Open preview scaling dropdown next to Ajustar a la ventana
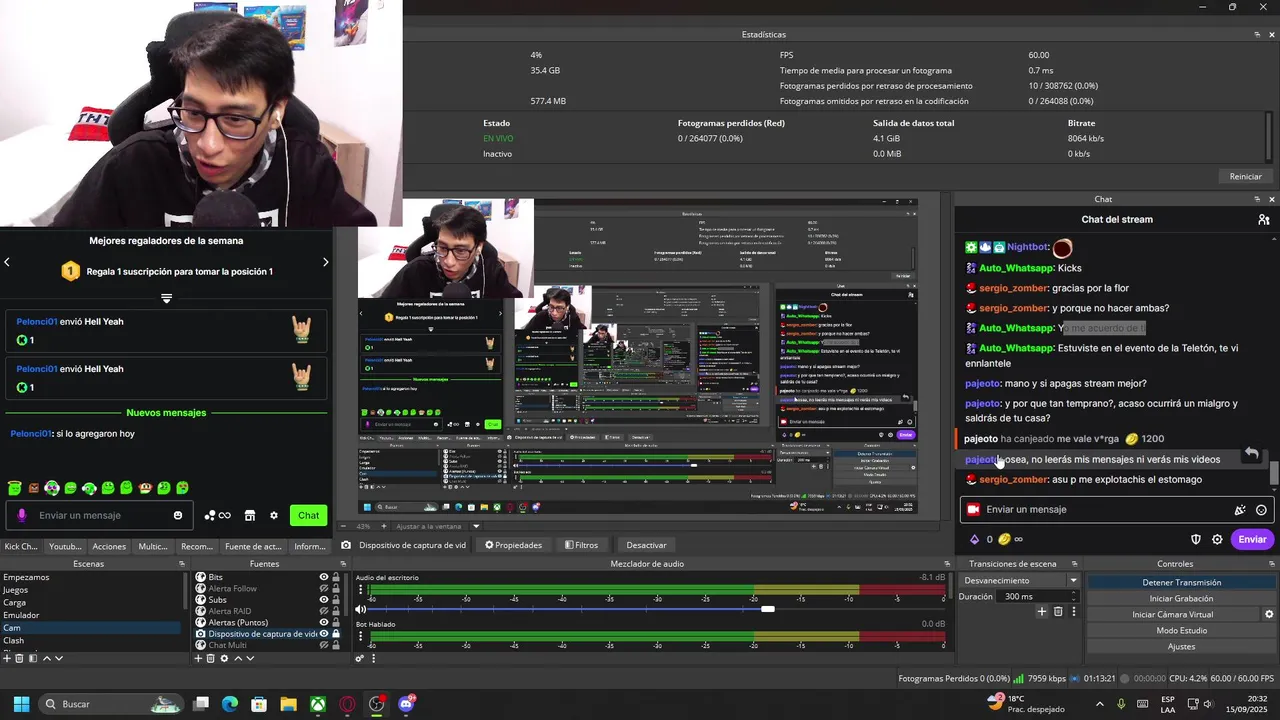Screen dimensions: 1280x720 pyautogui.click(x=476, y=526)
